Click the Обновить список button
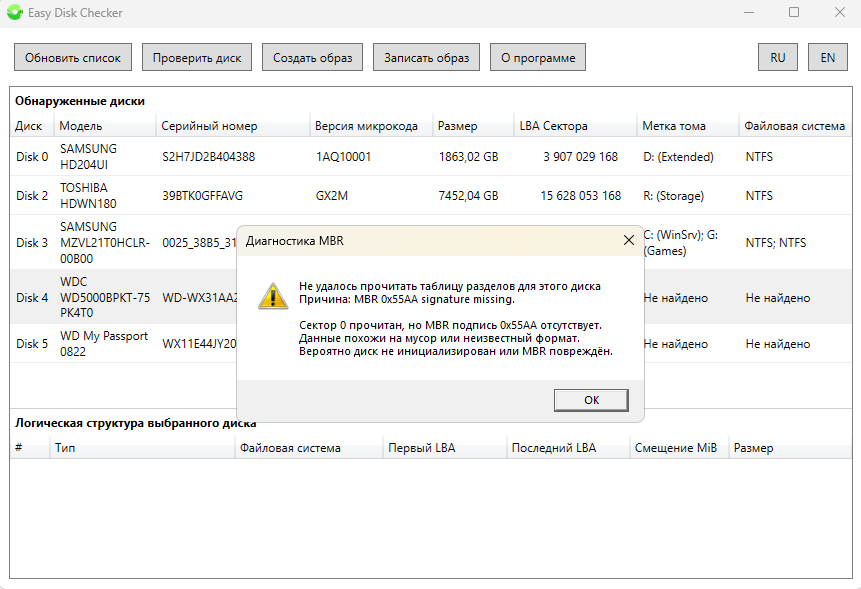Image resolution: width=861 pixels, height=589 pixels. 73,58
